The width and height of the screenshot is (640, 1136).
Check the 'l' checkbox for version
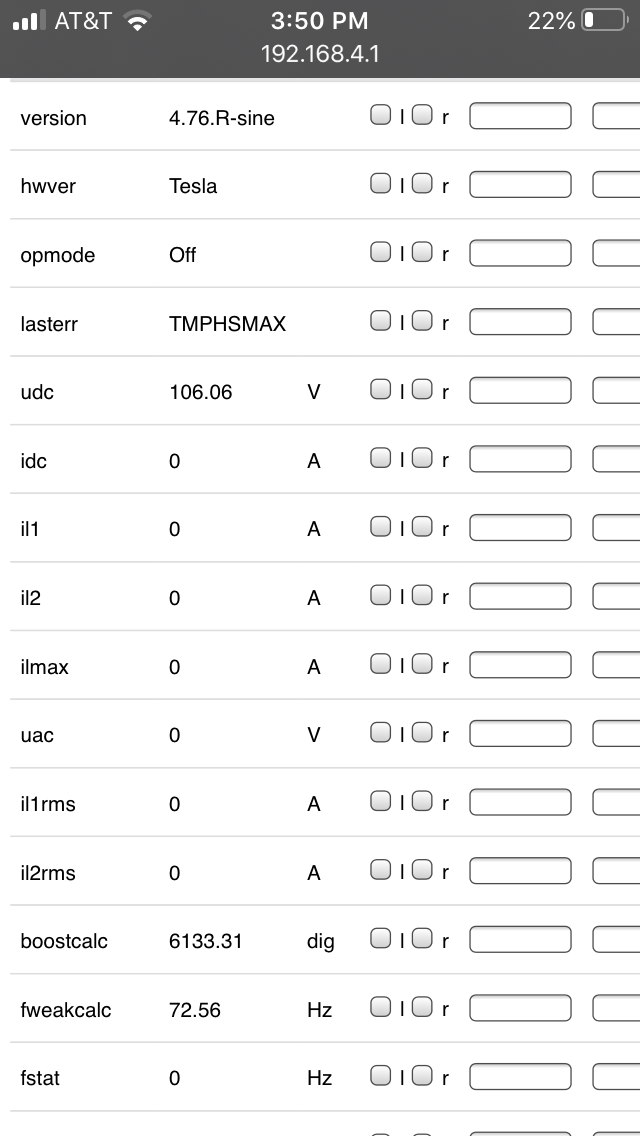coord(380,116)
